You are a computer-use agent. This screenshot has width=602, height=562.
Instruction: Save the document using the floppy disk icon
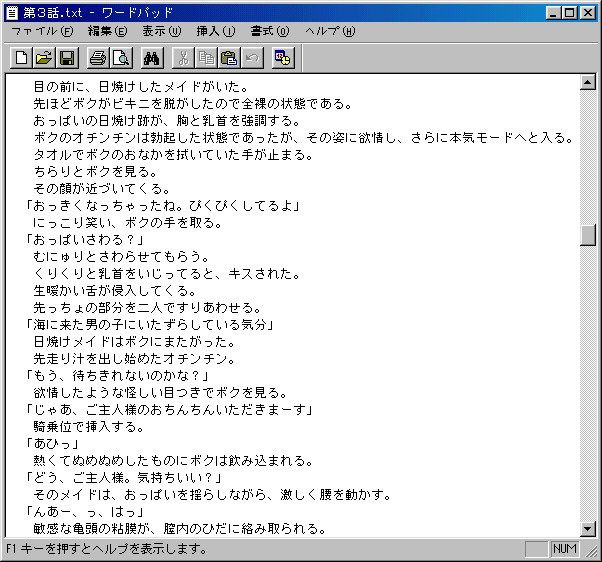[67, 58]
